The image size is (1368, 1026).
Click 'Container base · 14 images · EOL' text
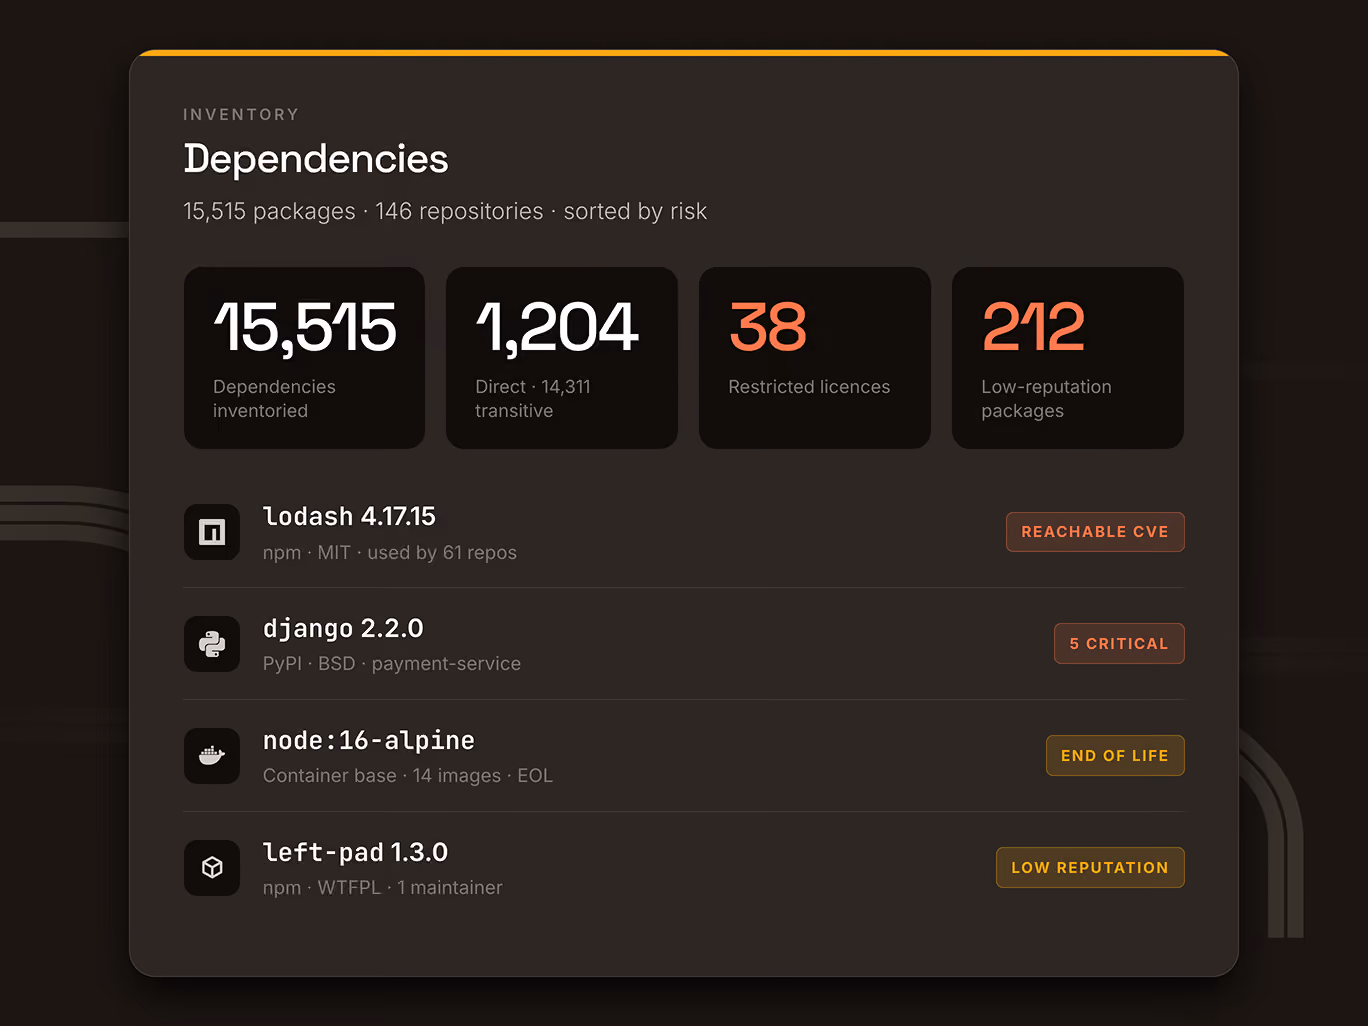[x=408, y=776]
